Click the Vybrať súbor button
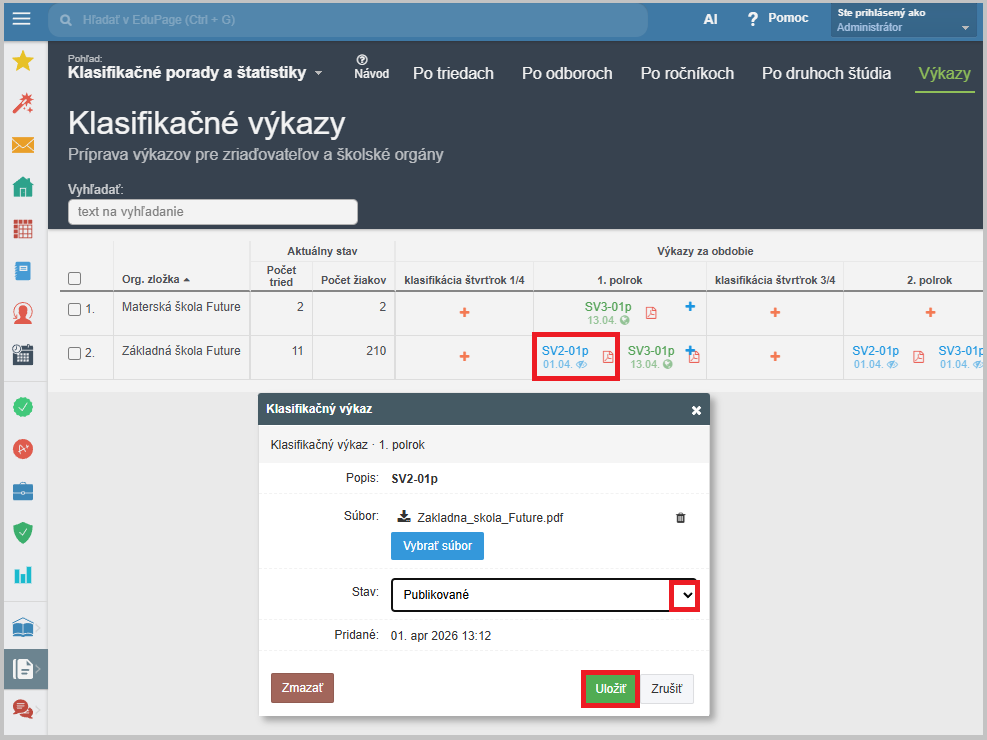Image resolution: width=987 pixels, height=740 pixels. click(437, 546)
